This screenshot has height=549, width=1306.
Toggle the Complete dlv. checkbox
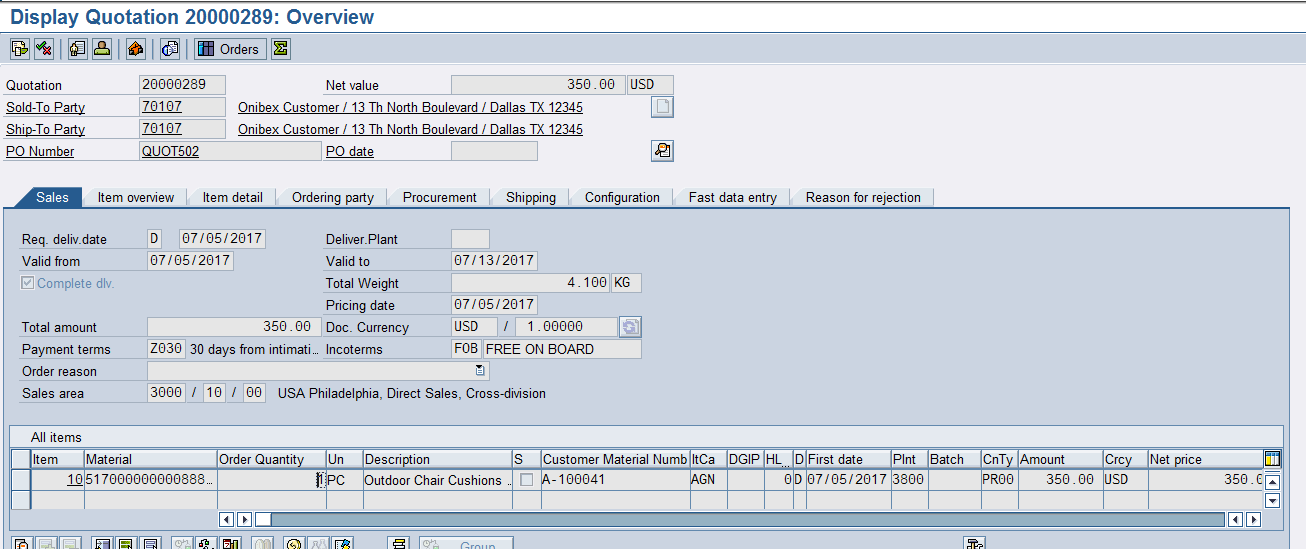(28, 283)
